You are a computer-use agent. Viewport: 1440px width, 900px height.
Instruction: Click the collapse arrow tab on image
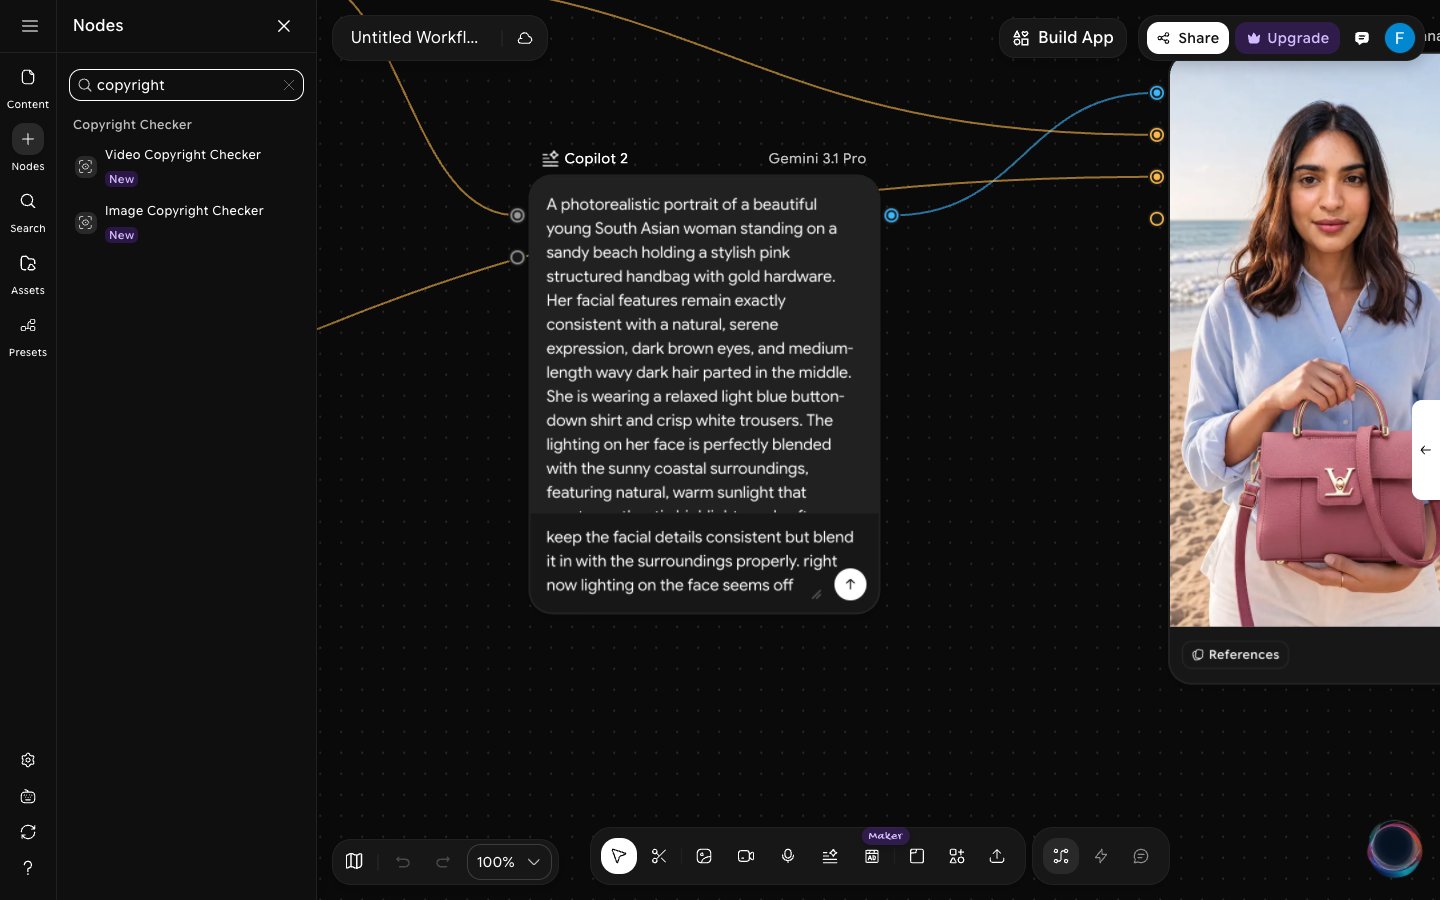point(1426,450)
